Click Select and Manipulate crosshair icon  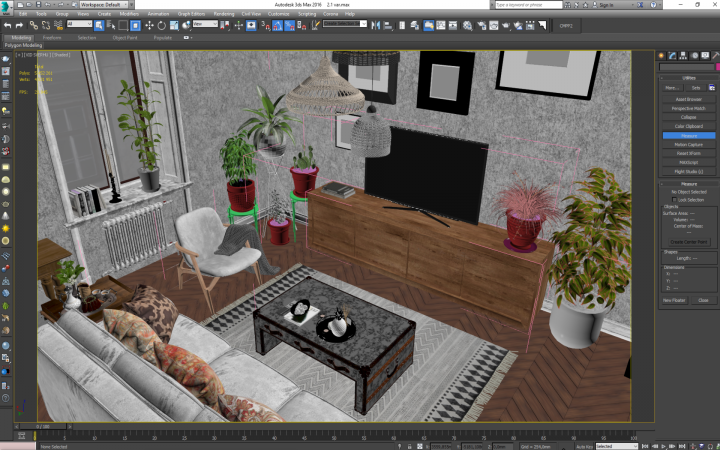[x=239, y=26]
